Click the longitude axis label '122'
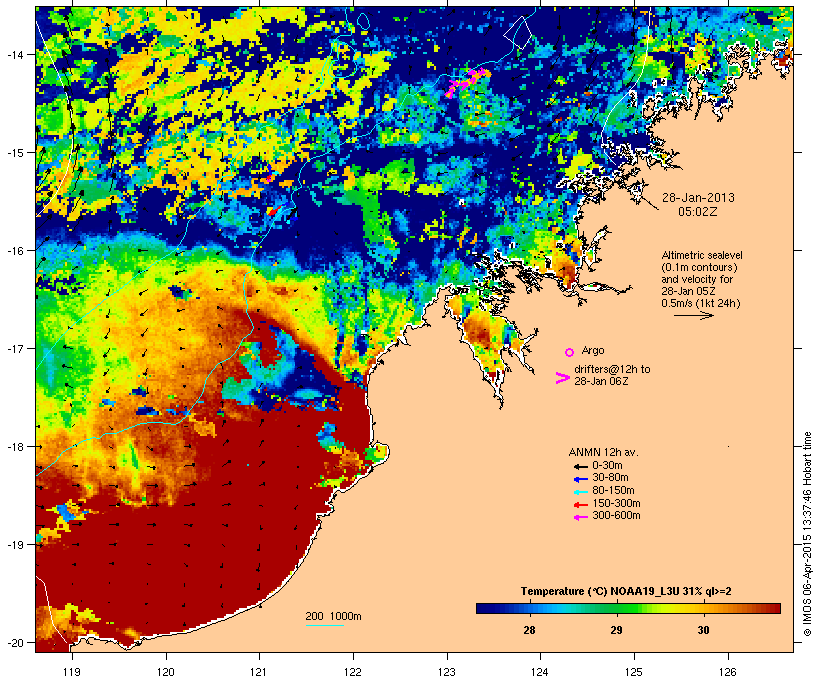 pos(353,672)
